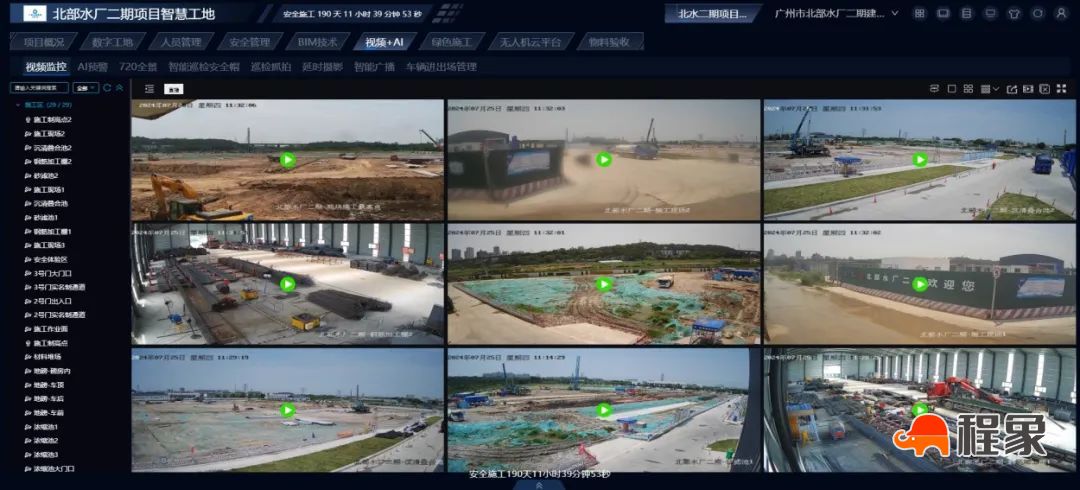The image size is (1080, 490).
Task: Click the first icon in video toolbar
Action: pos(935,89)
